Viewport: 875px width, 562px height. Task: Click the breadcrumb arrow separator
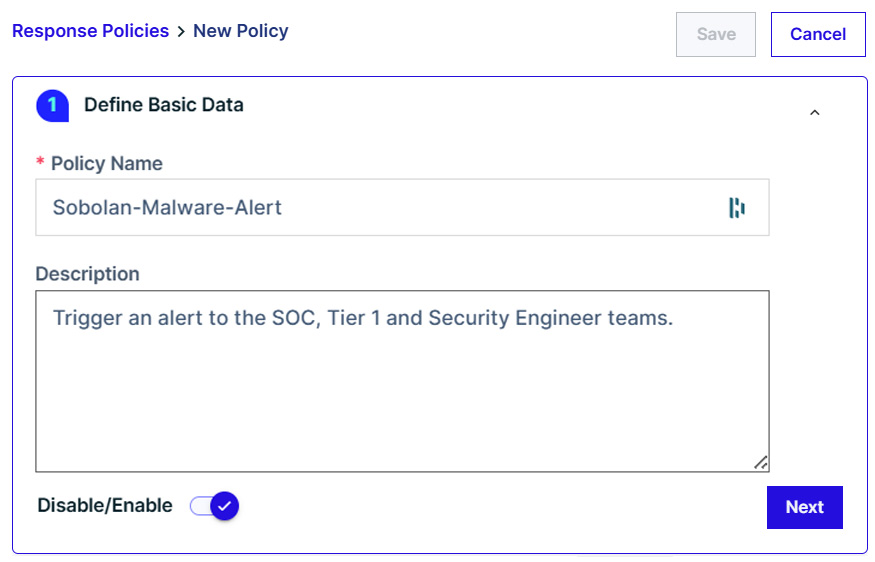click(x=181, y=32)
